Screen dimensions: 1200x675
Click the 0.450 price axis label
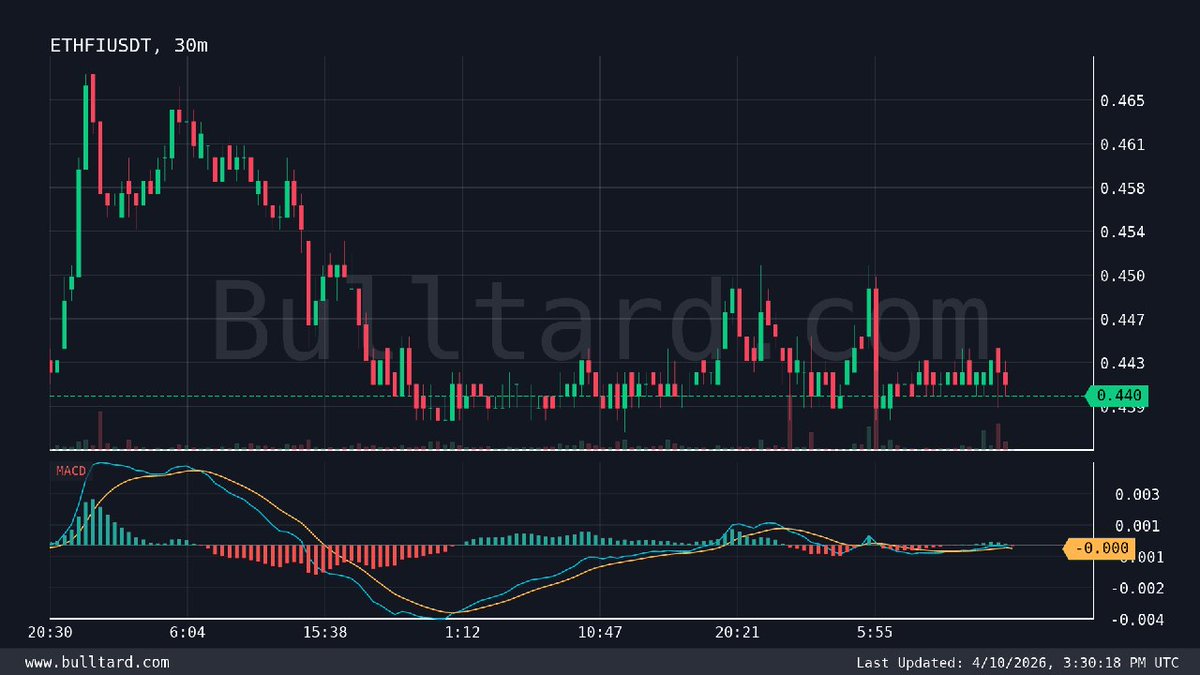coord(1121,276)
